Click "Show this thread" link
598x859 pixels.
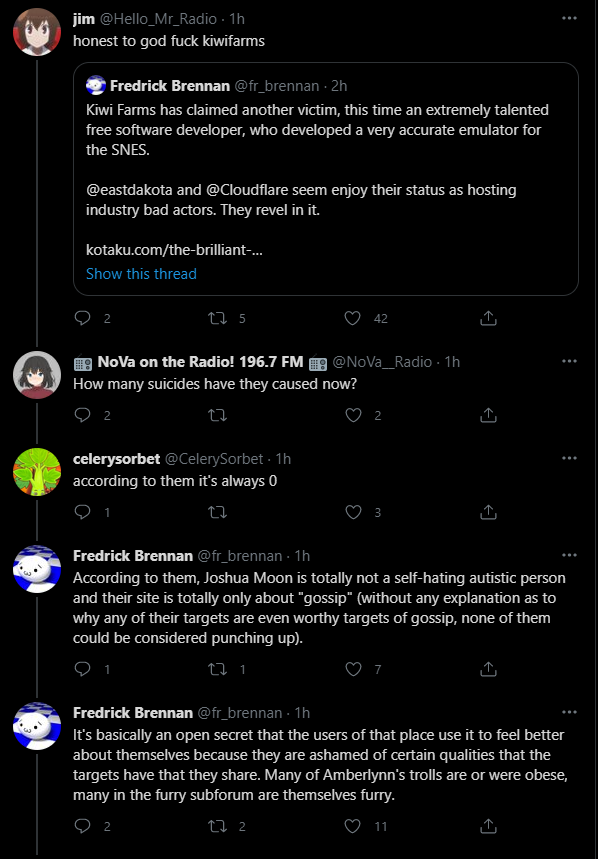coord(141,274)
